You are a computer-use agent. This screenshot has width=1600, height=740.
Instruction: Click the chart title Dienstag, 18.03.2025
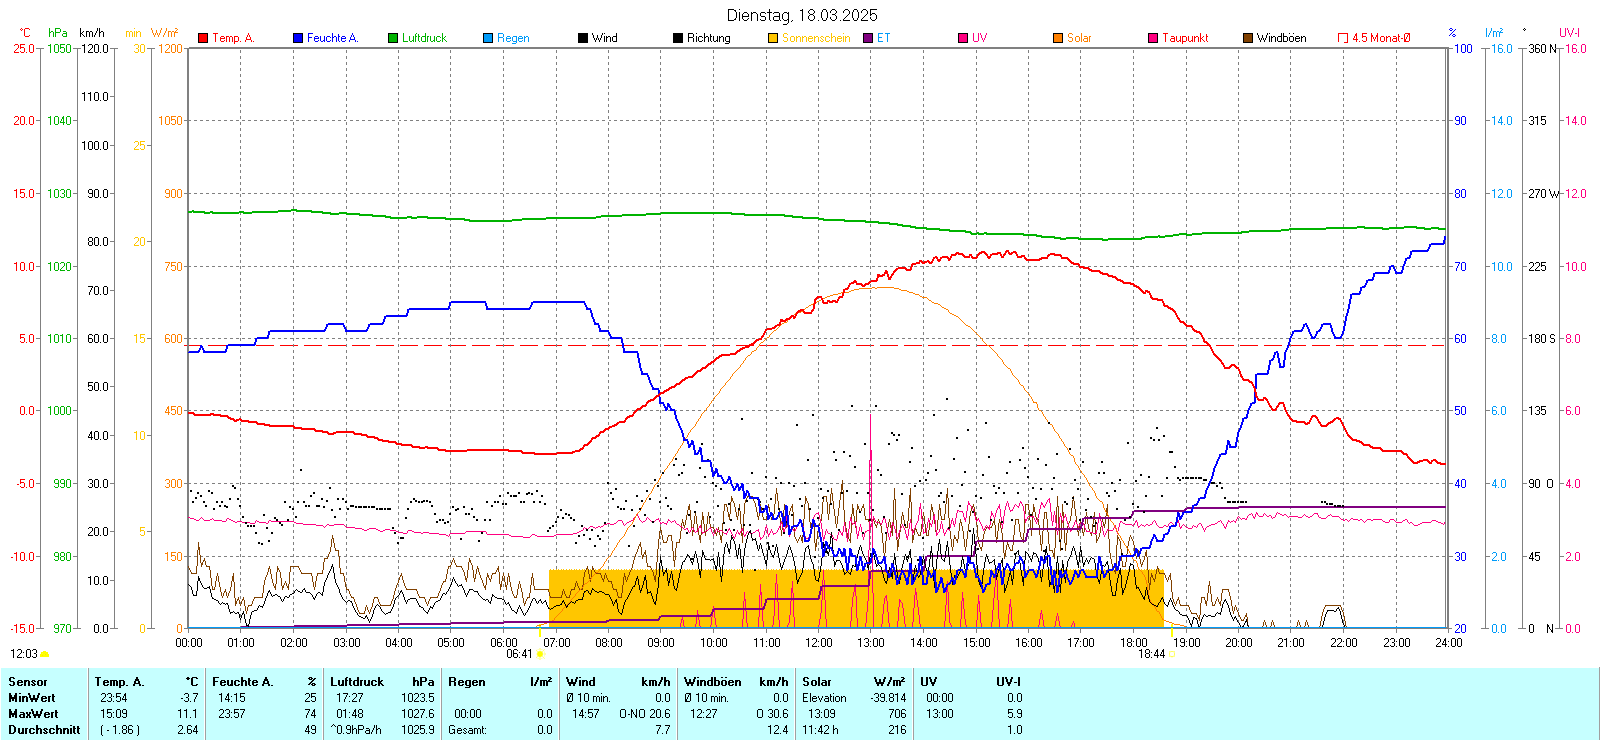[802, 15]
